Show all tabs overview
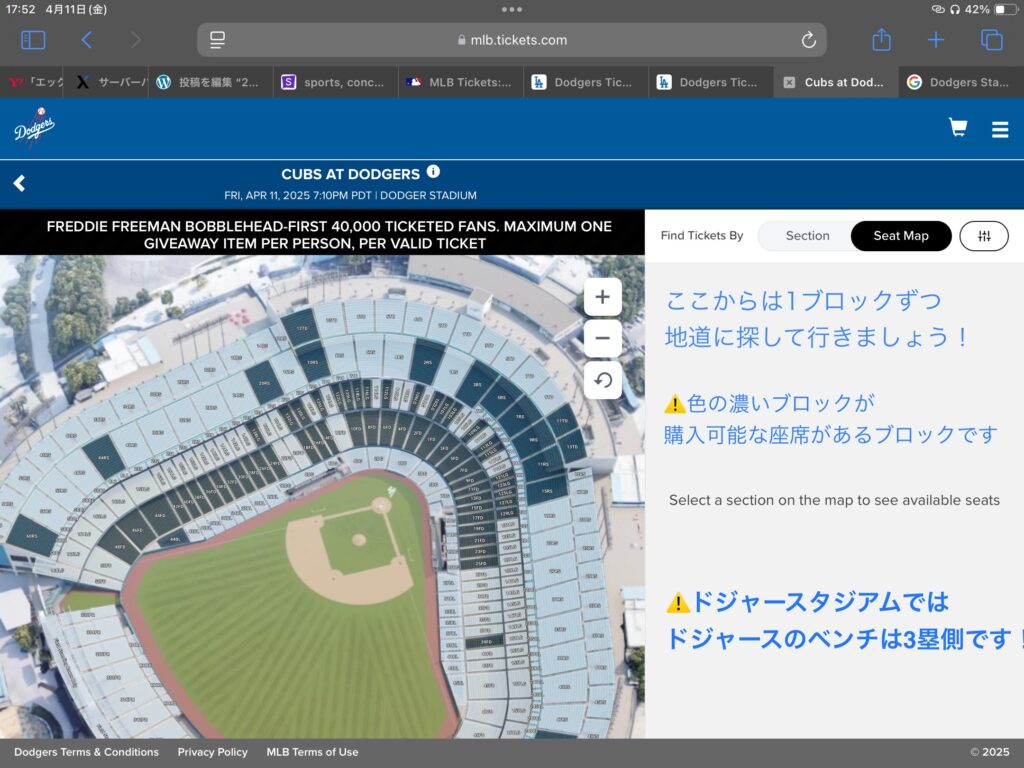1024x768 pixels. click(x=991, y=40)
